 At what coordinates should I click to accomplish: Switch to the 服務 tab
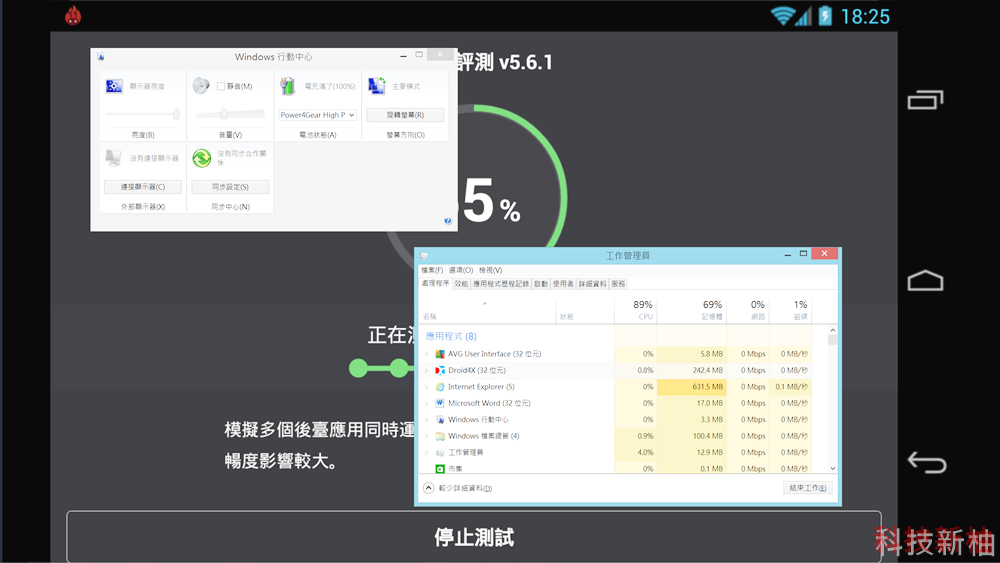coord(618,284)
